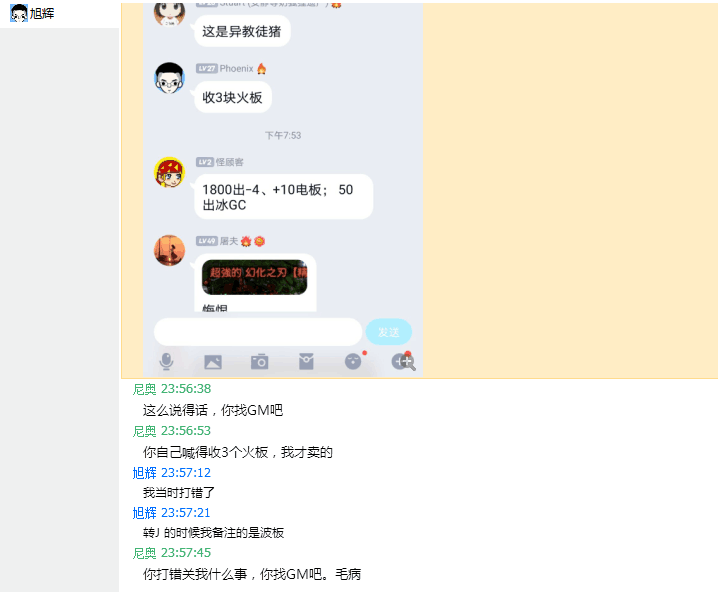Click the 这是异教徒猪 message bubble
The image size is (718, 592).
[242, 31]
